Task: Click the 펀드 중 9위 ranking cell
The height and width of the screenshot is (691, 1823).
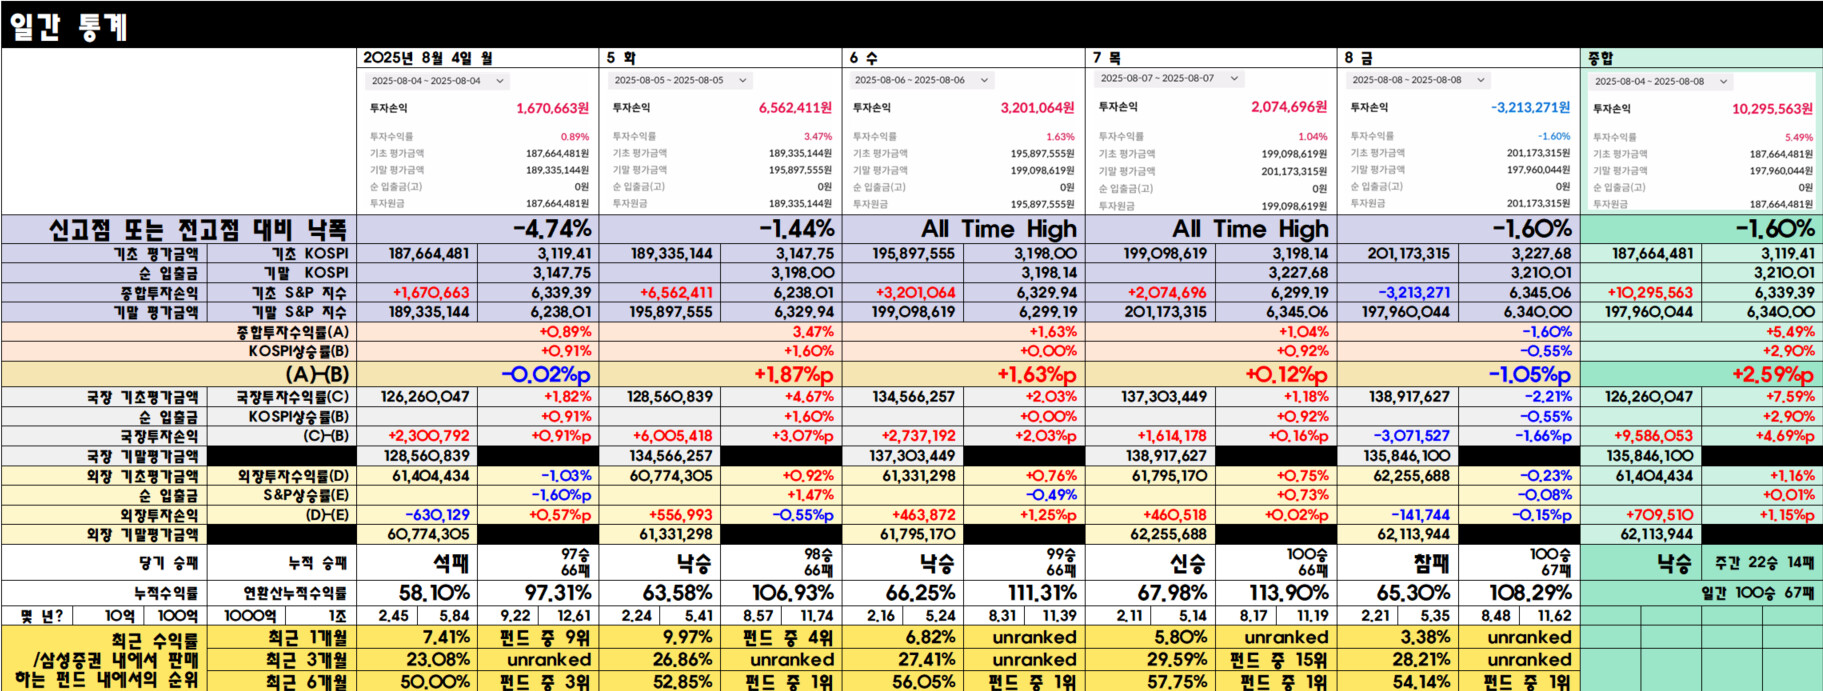Action: (x=545, y=637)
